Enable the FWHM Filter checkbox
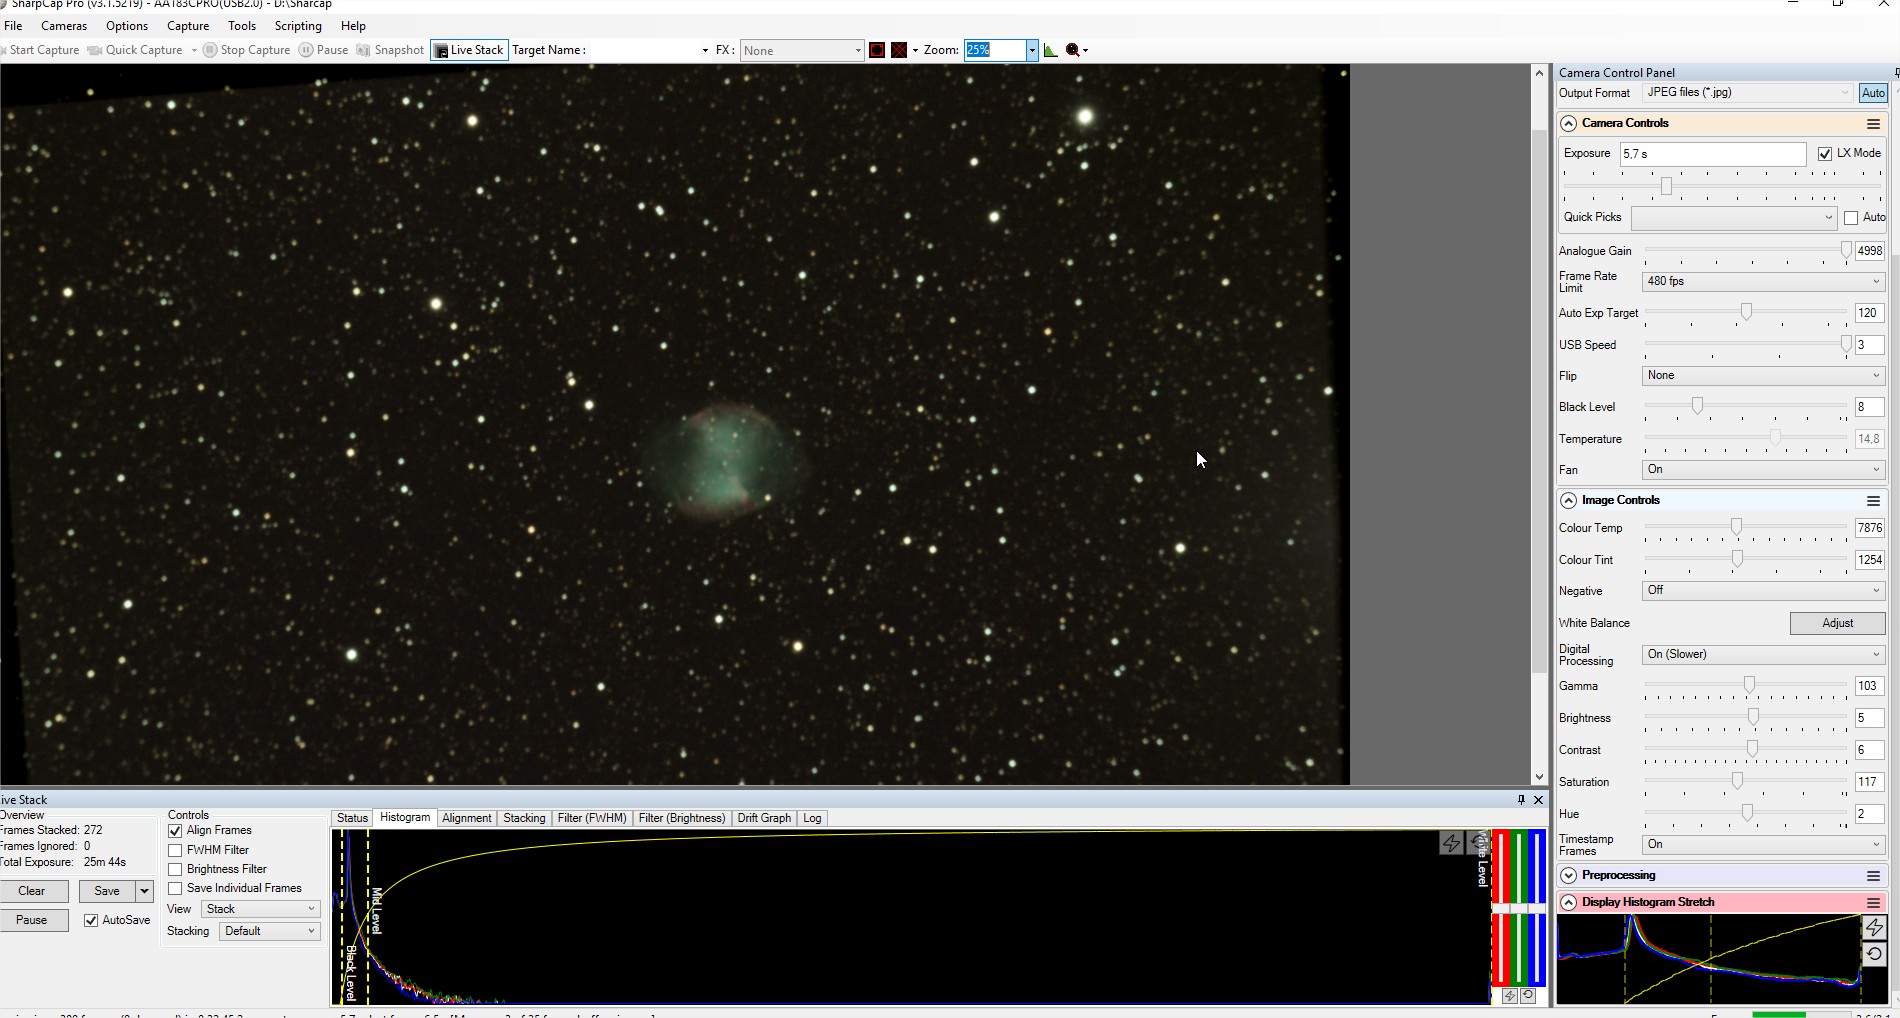Image resolution: width=1900 pixels, height=1018 pixels. [175, 851]
